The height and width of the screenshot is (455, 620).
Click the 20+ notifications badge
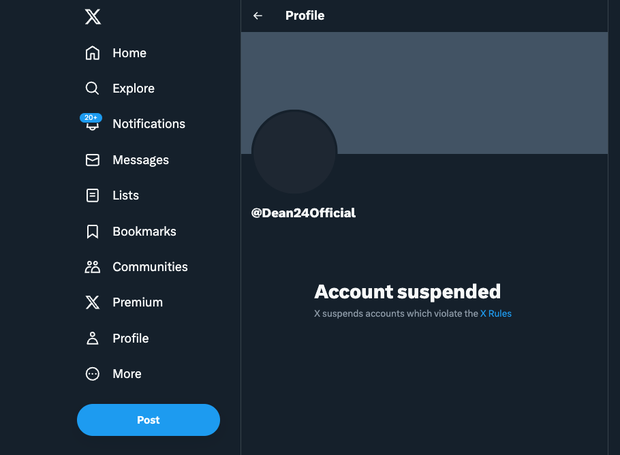pos(91,118)
